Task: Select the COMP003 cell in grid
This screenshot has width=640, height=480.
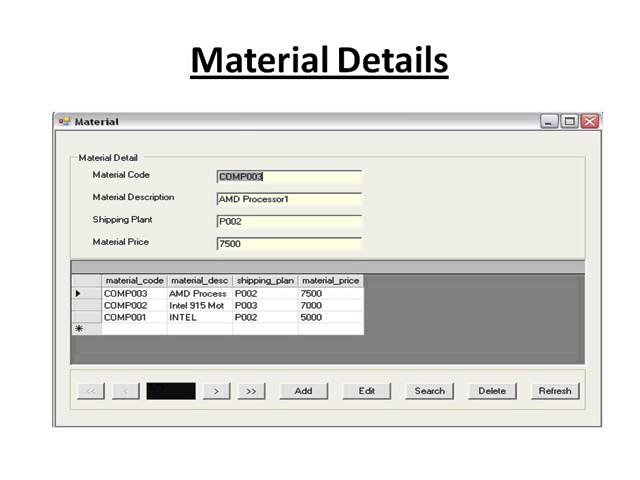Action: coord(134,293)
